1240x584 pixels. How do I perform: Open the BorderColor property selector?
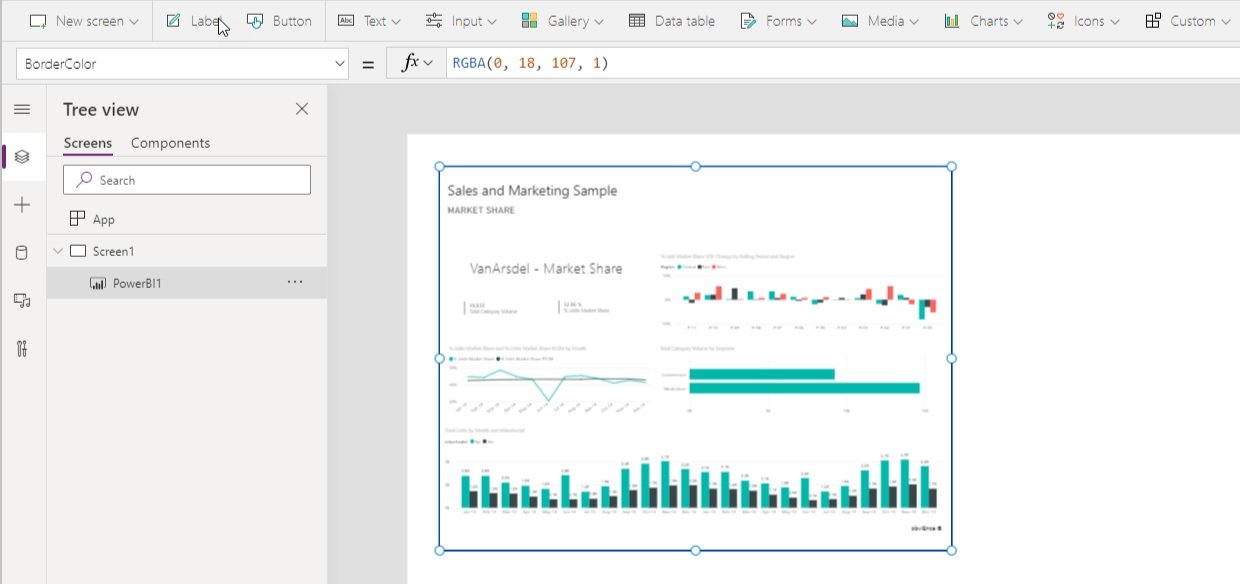[182, 64]
